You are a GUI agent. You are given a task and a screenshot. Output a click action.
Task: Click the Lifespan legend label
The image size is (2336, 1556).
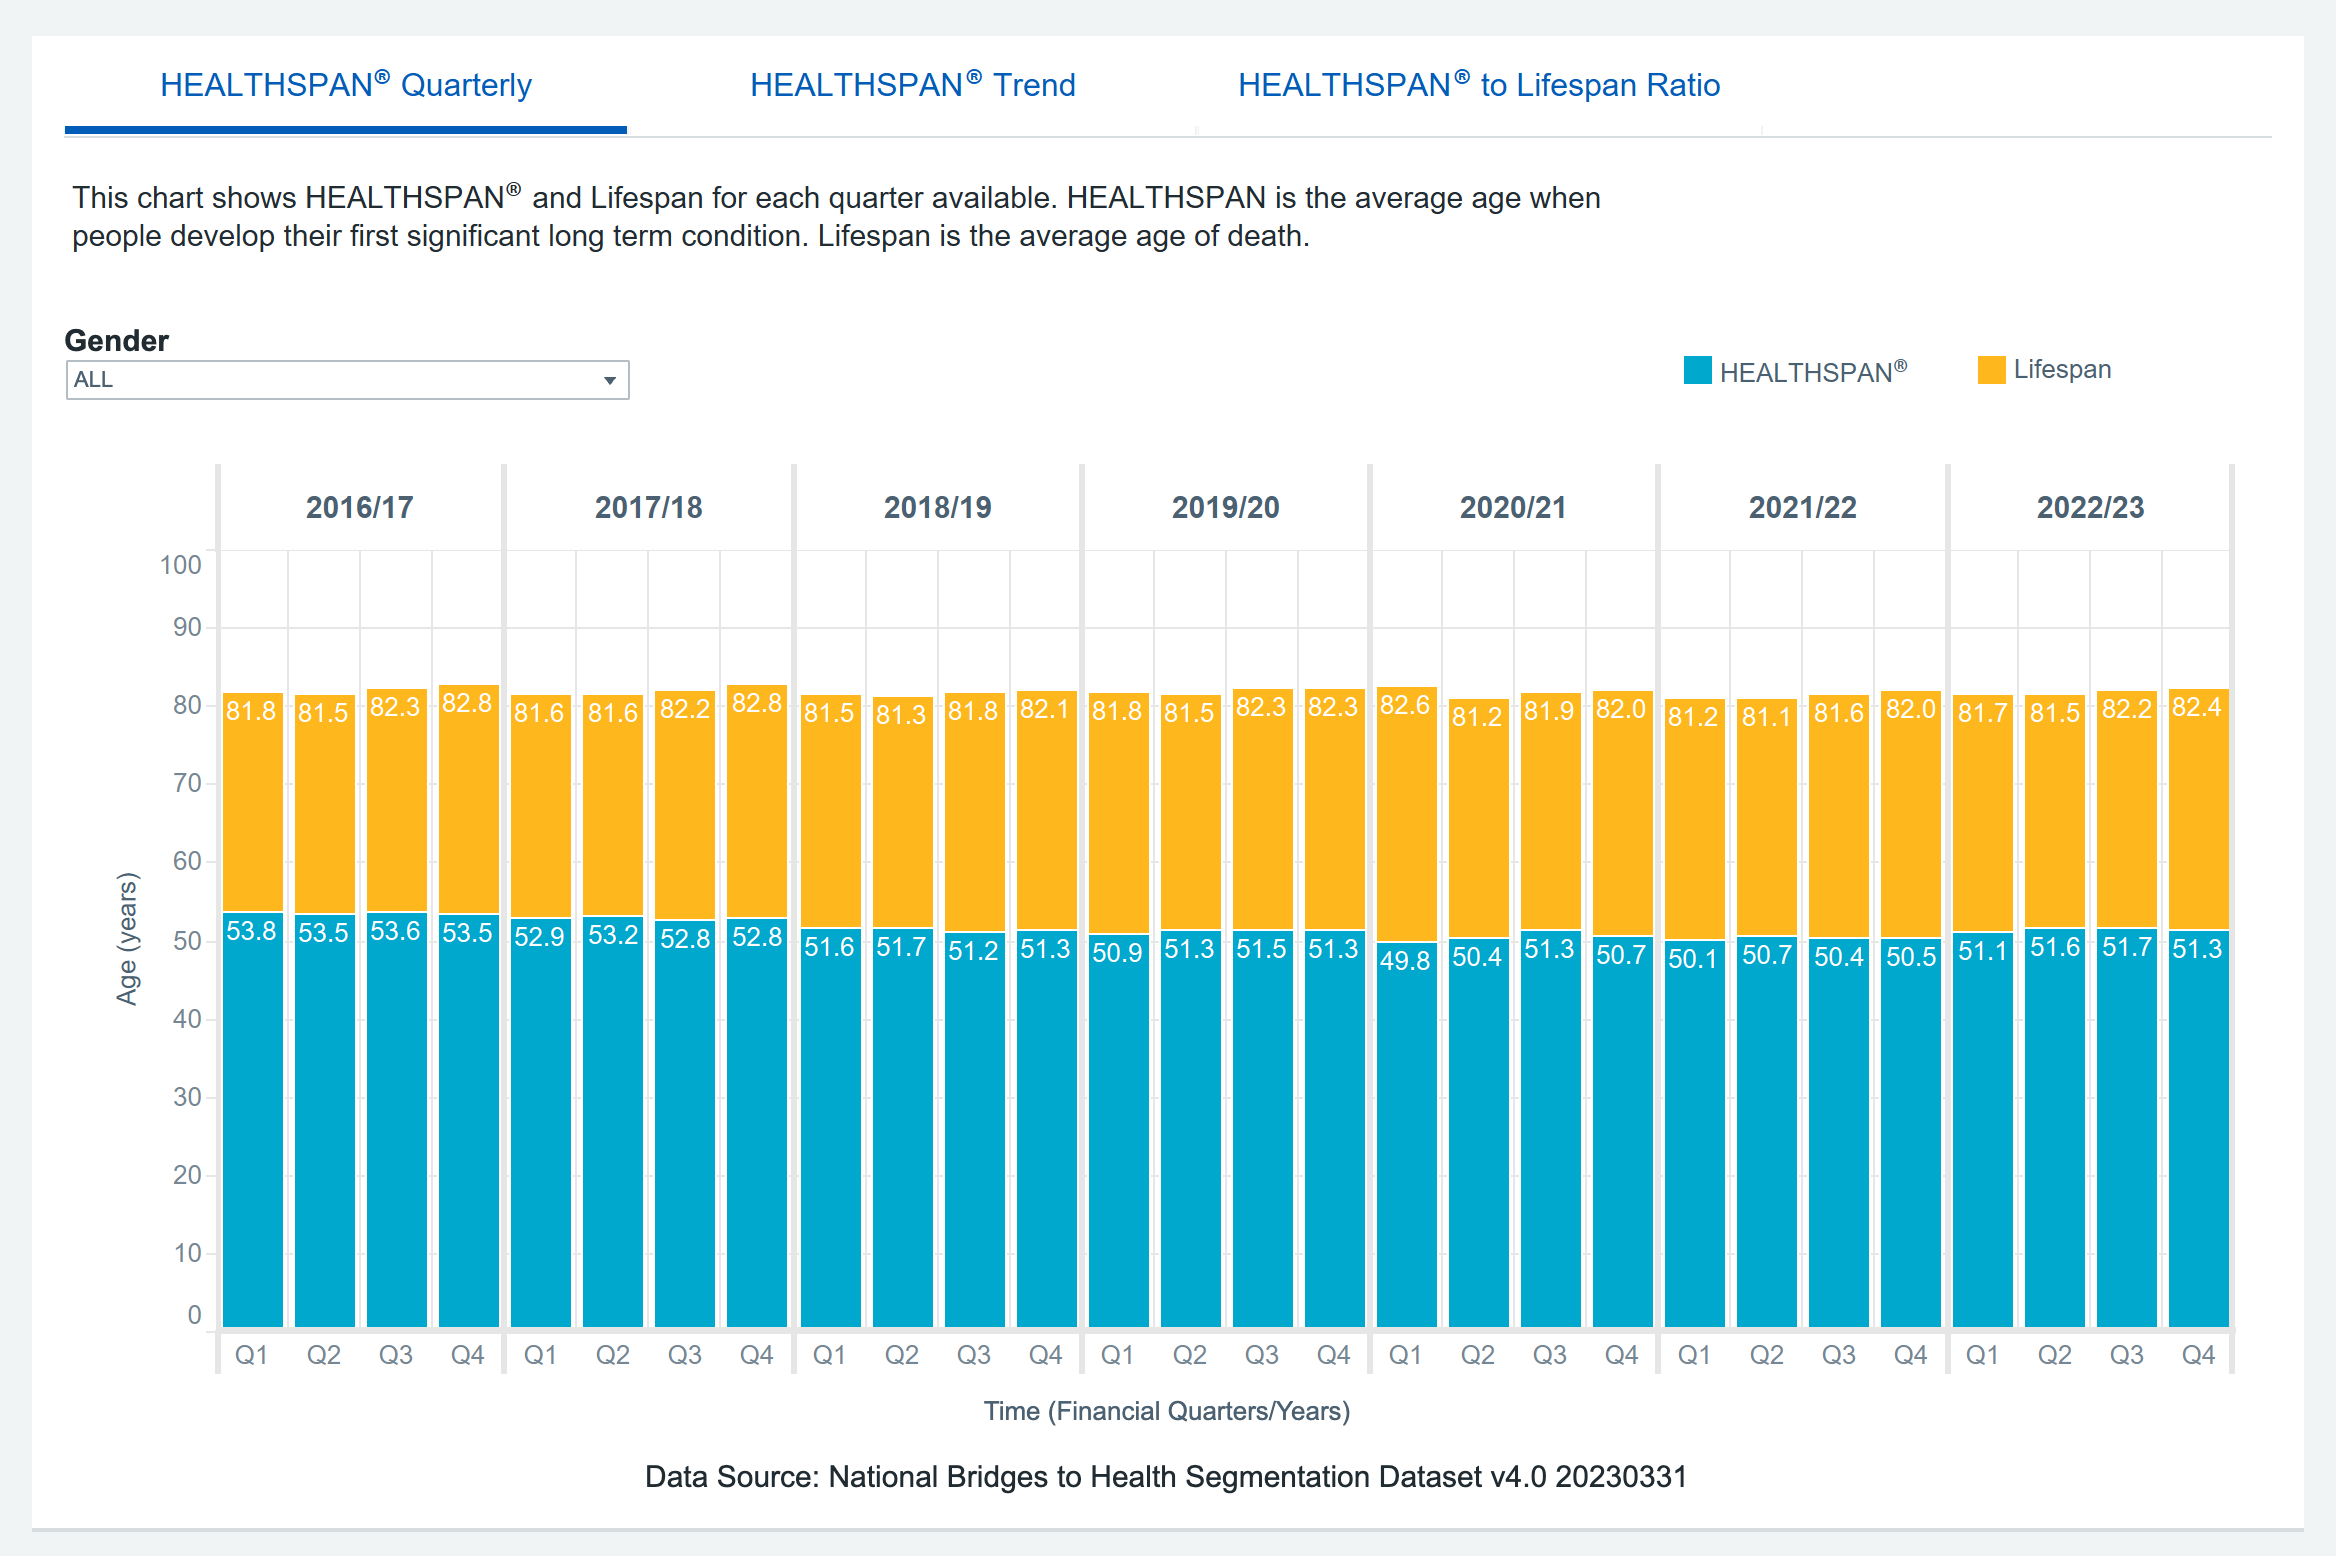pos(2062,370)
